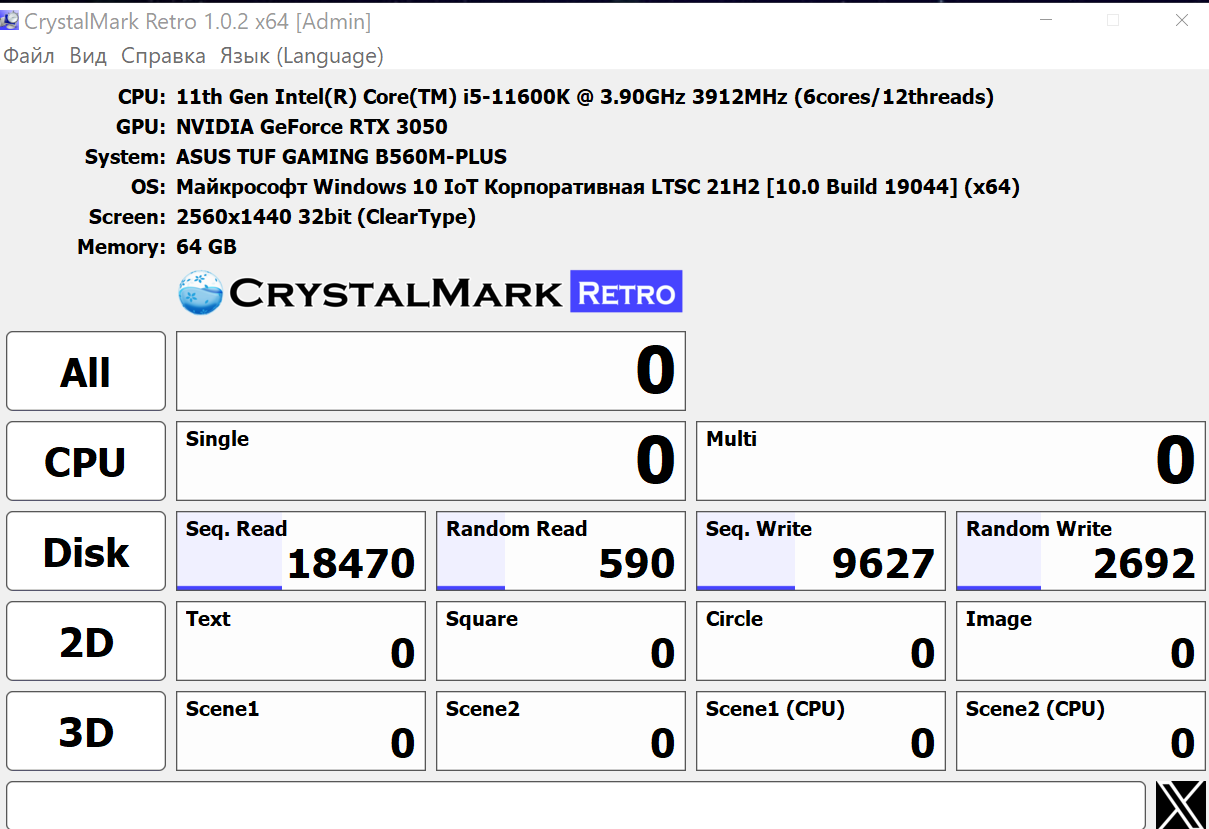Maximize the CrystalMark Retro window
The height and width of the screenshot is (829, 1209).
click(1113, 20)
